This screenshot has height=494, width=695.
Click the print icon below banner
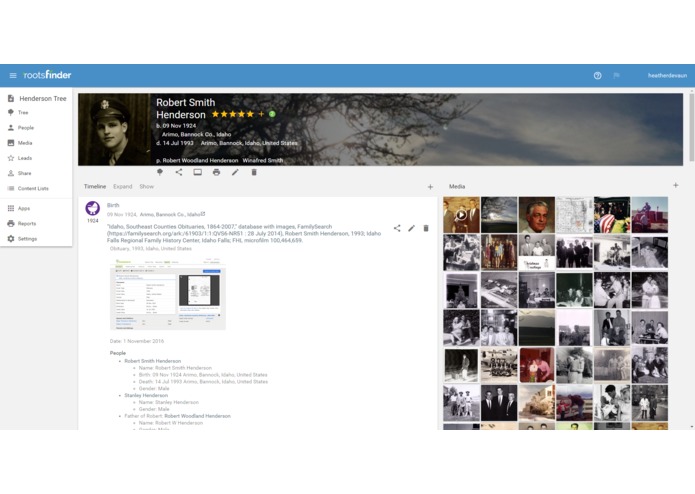coord(216,172)
